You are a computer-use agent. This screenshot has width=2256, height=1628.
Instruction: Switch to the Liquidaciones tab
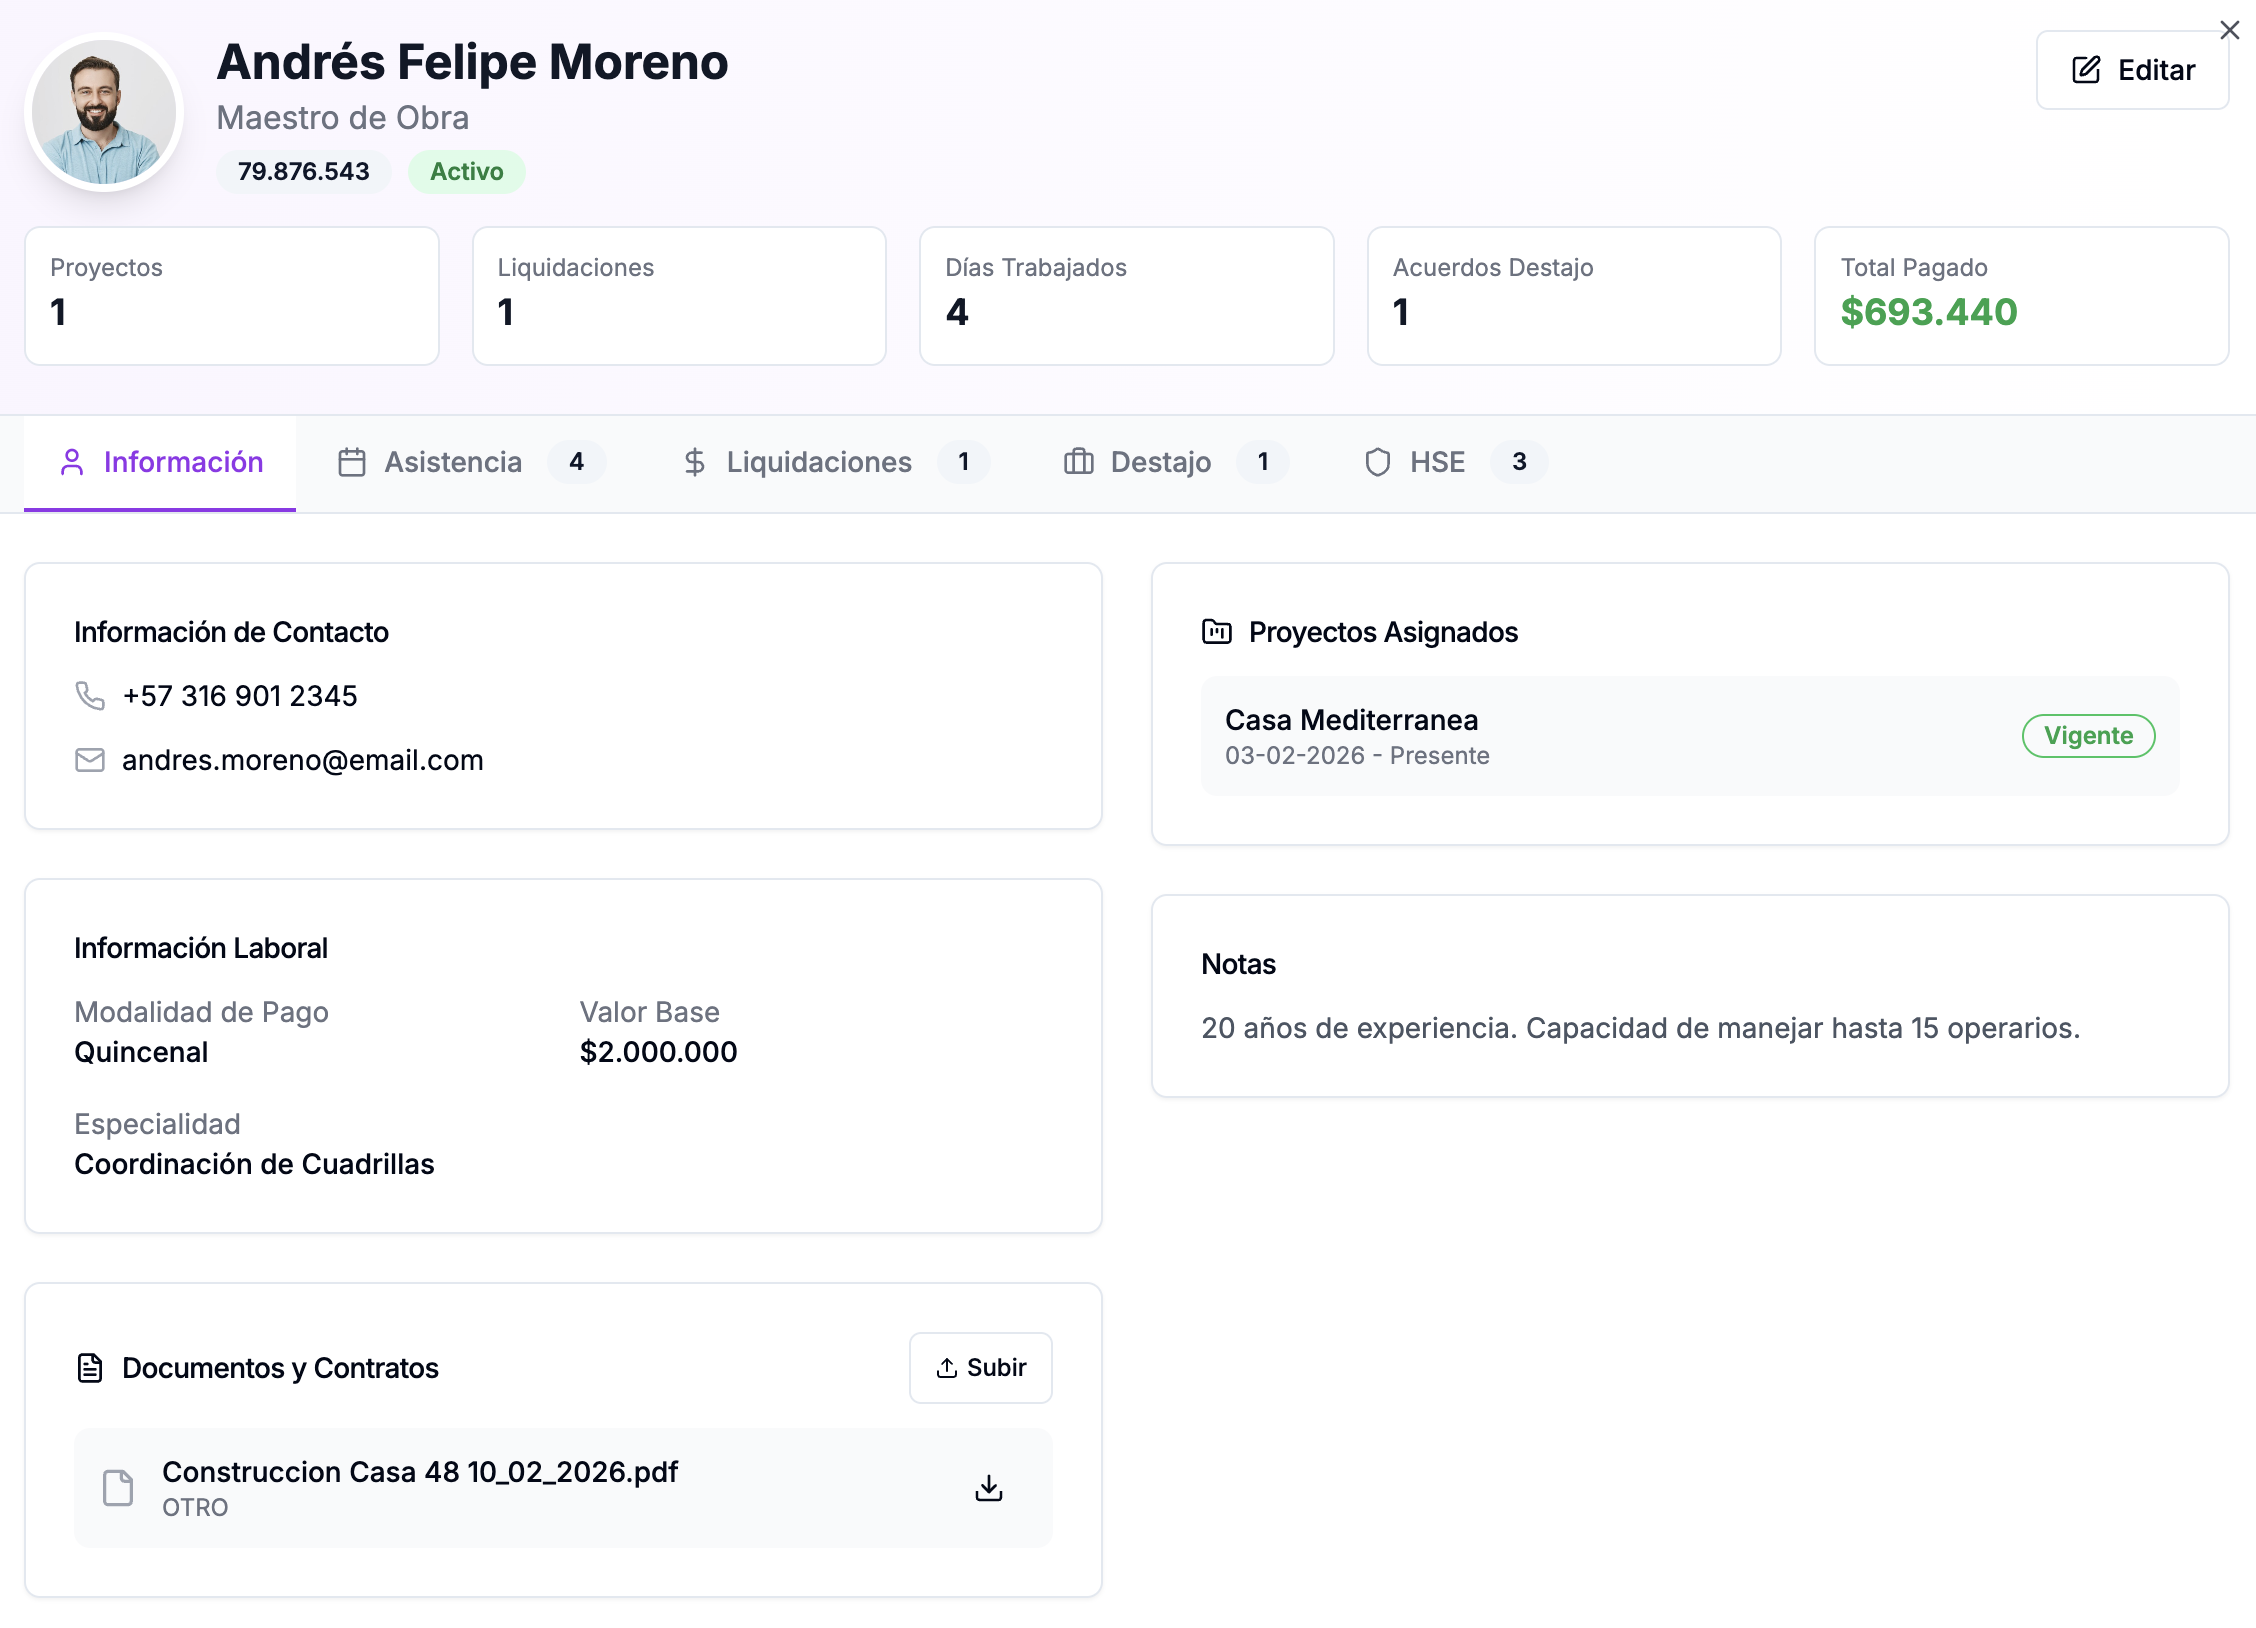835,462
